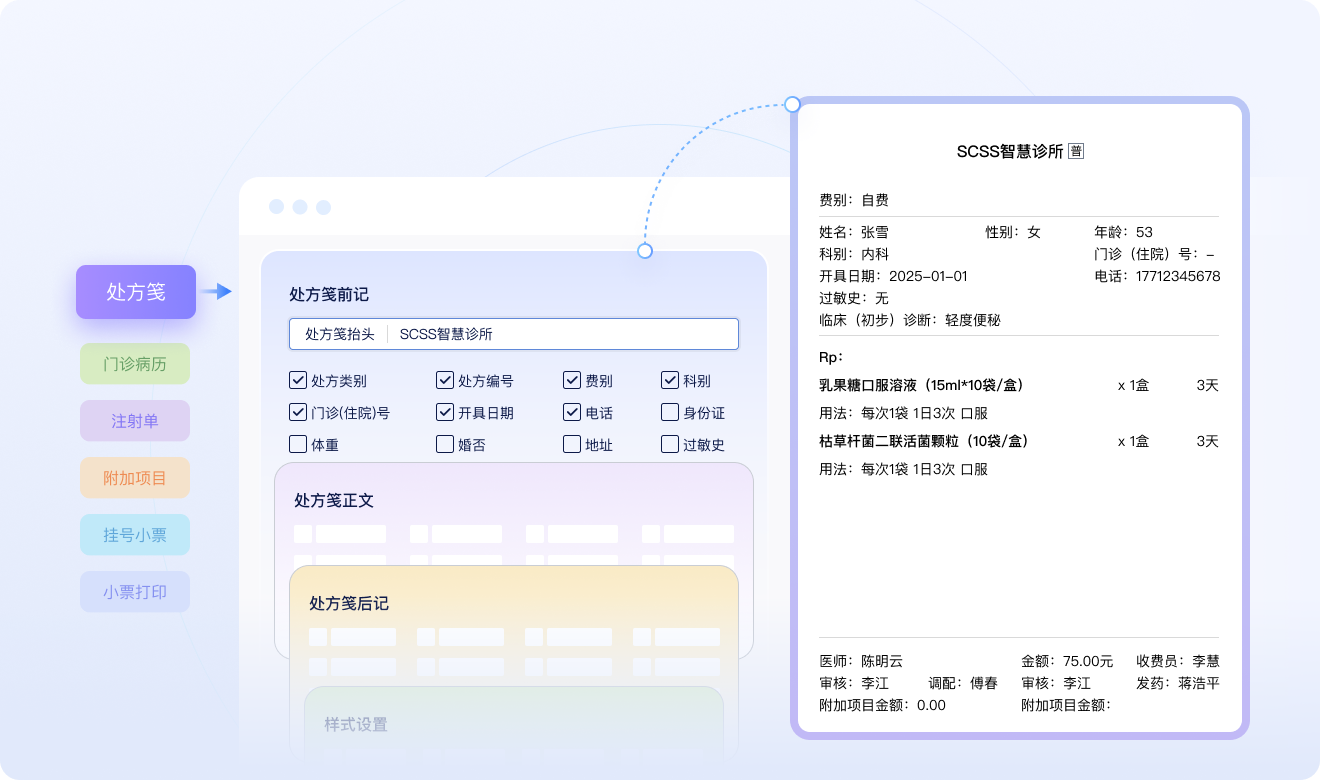
Task: Expand the 处方笺正文 panel
Action: [334, 500]
